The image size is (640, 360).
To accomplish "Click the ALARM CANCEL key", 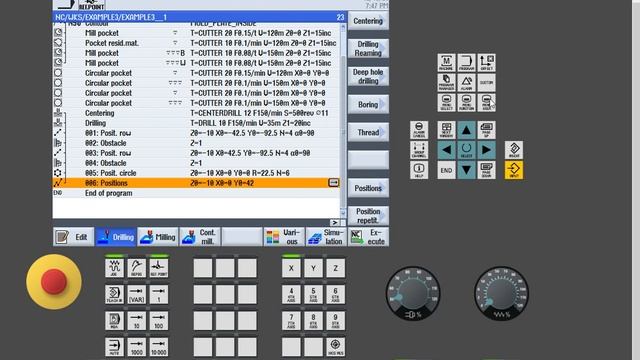I will [419, 130].
